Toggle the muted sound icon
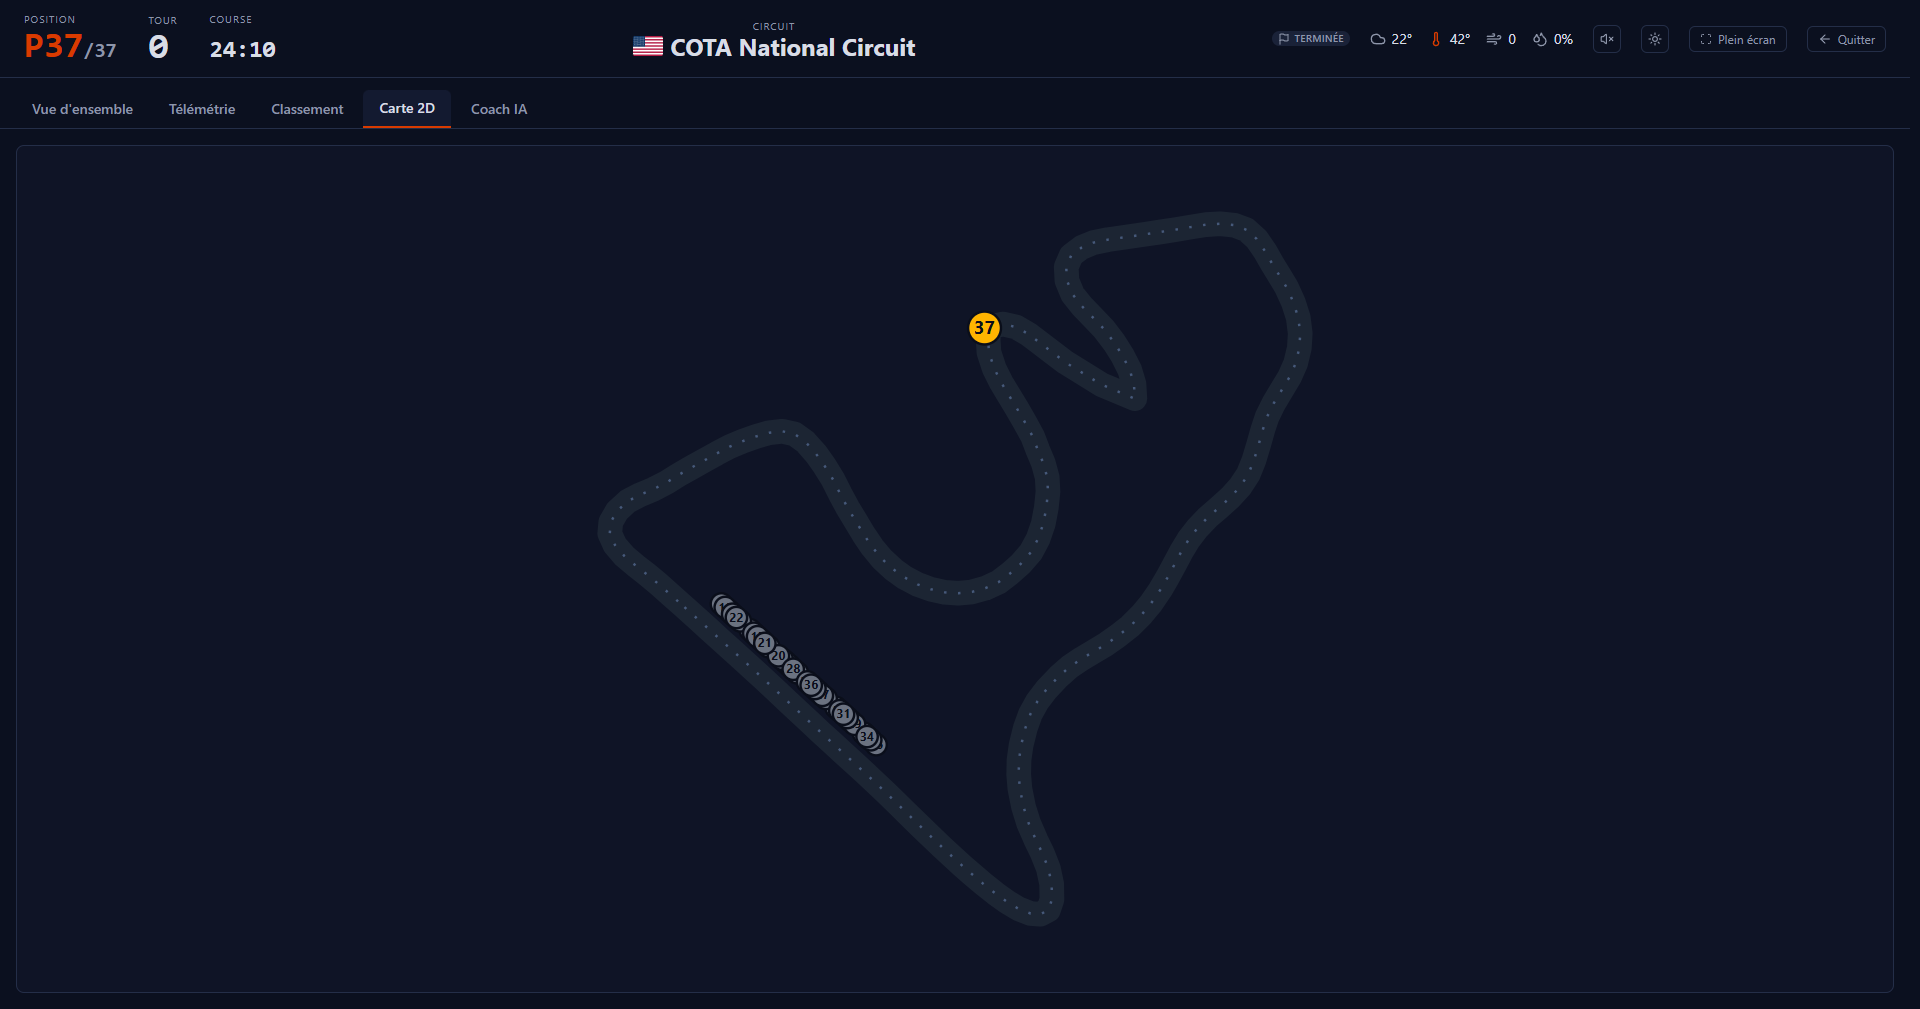The image size is (1920, 1009). click(1607, 39)
